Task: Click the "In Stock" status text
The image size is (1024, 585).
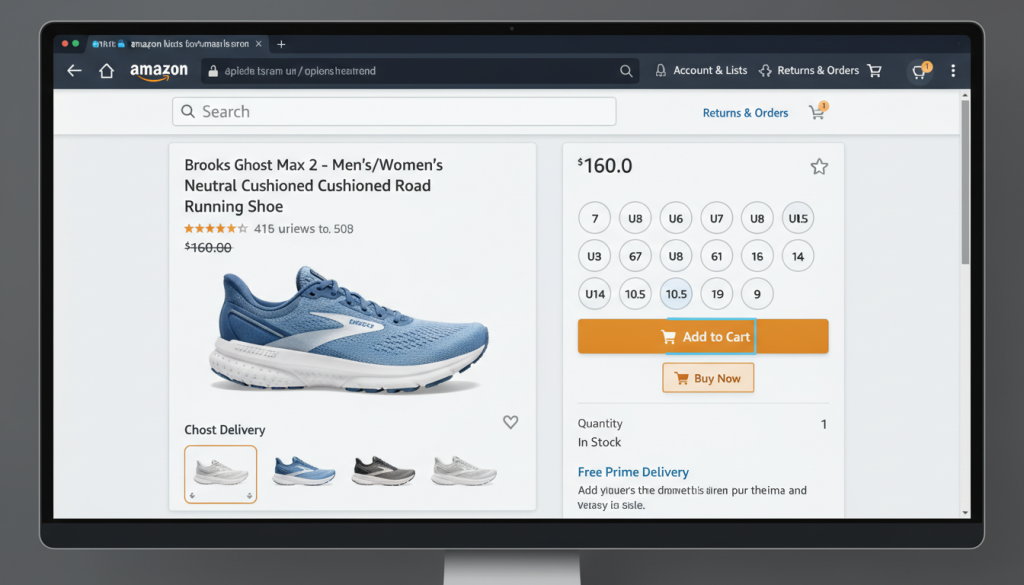Action: point(600,442)
